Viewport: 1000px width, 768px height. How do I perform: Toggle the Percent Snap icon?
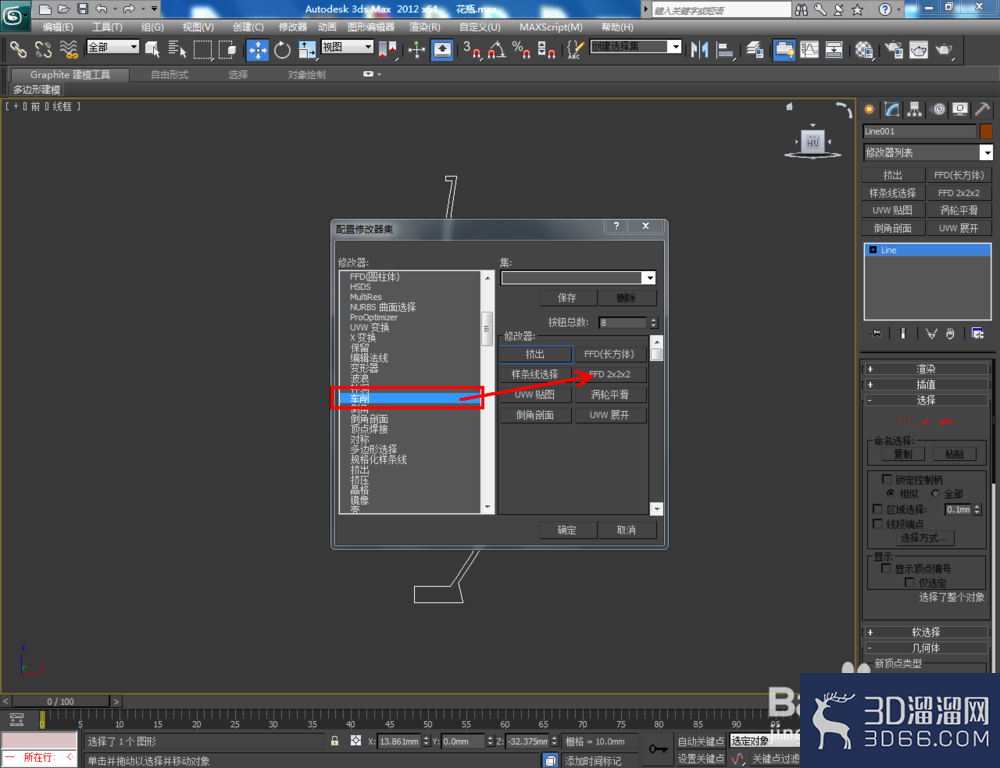[x=521, y=49]
